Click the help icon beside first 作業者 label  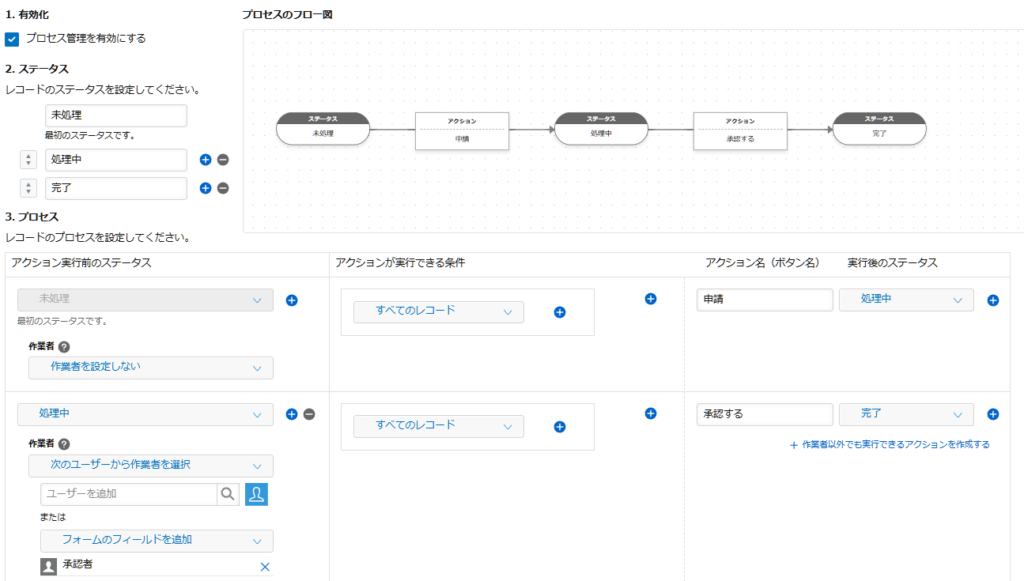pyautogui.click(x=64, y=346)
